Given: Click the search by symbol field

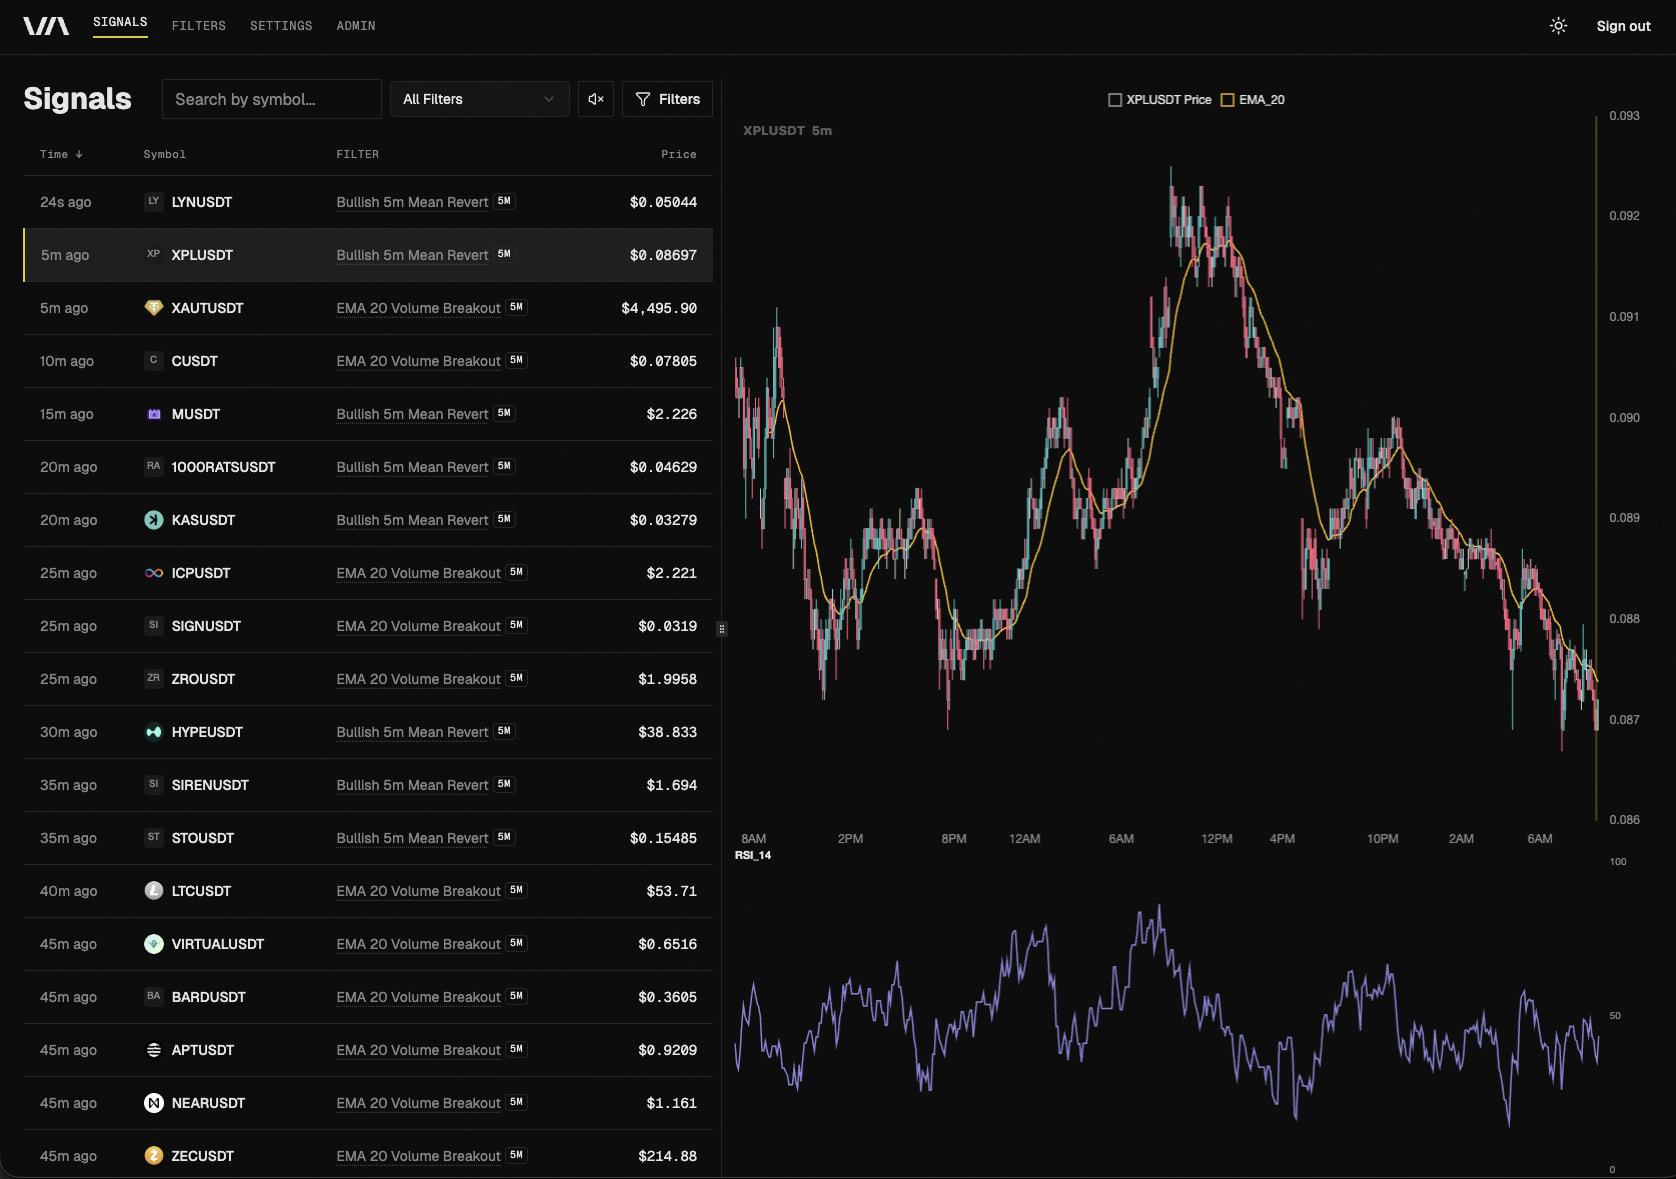Looking at the screenshot, I should [271, 99].
